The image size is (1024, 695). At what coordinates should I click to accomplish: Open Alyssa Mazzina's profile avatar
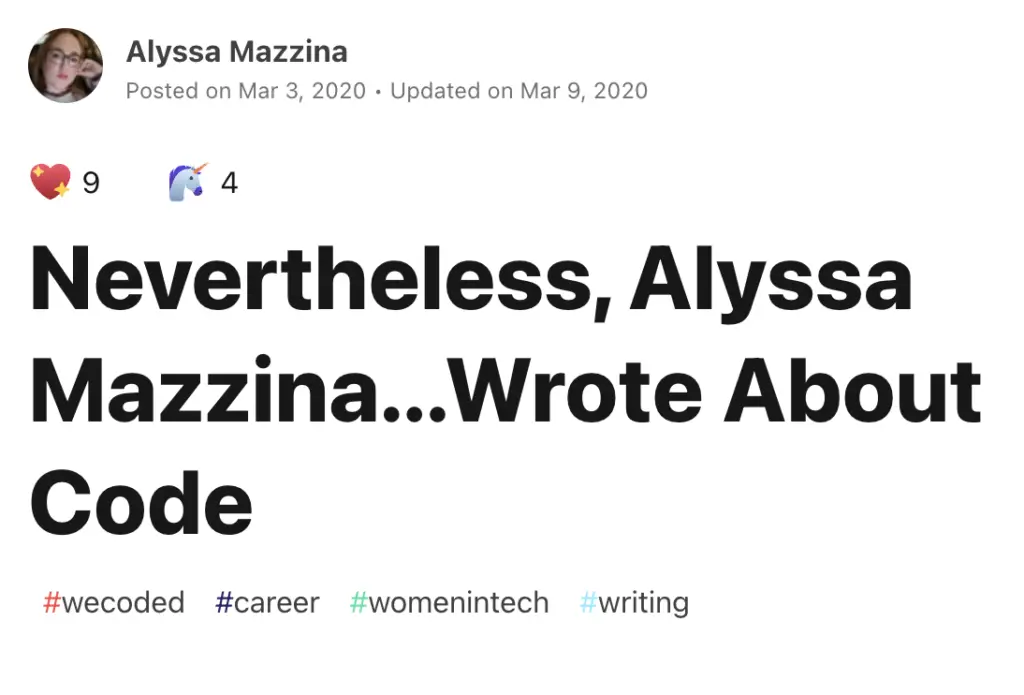(65, 65)
